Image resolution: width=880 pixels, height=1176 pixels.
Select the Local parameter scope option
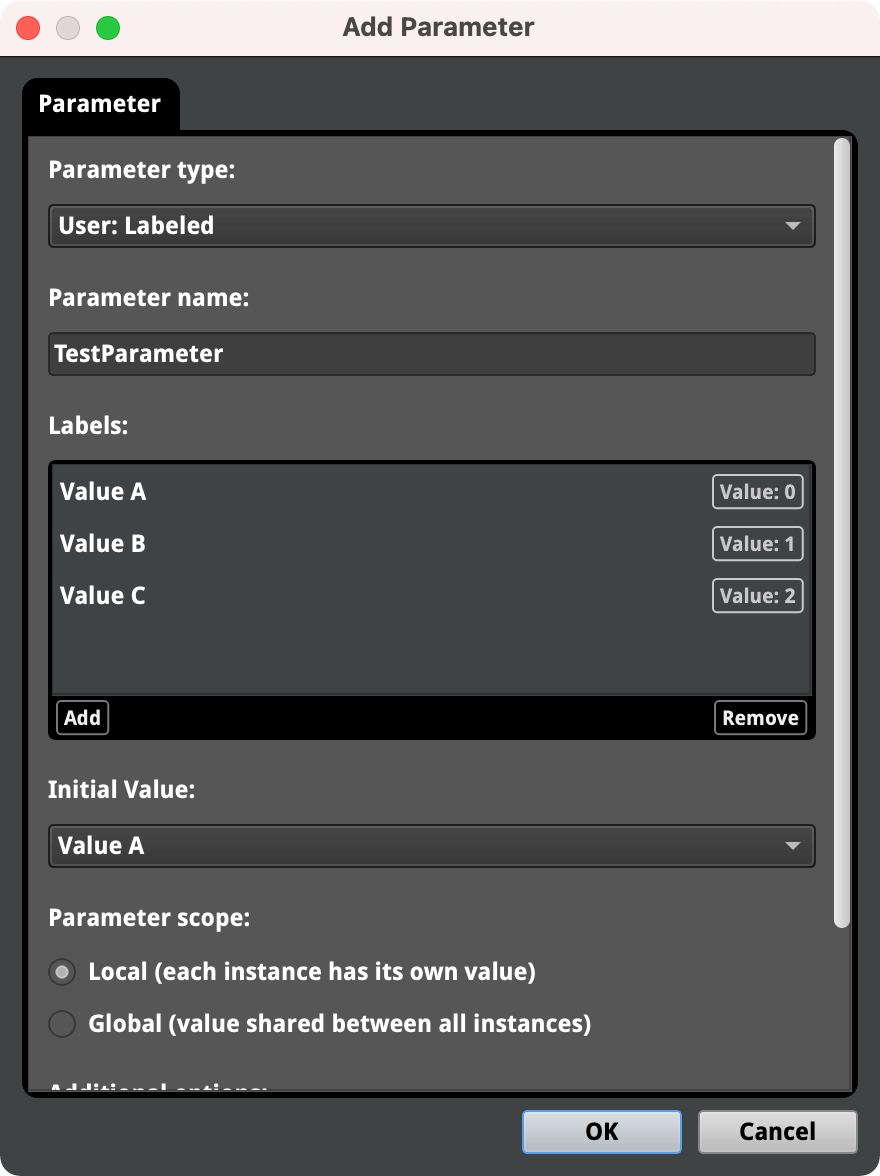(x=62, y=972)
